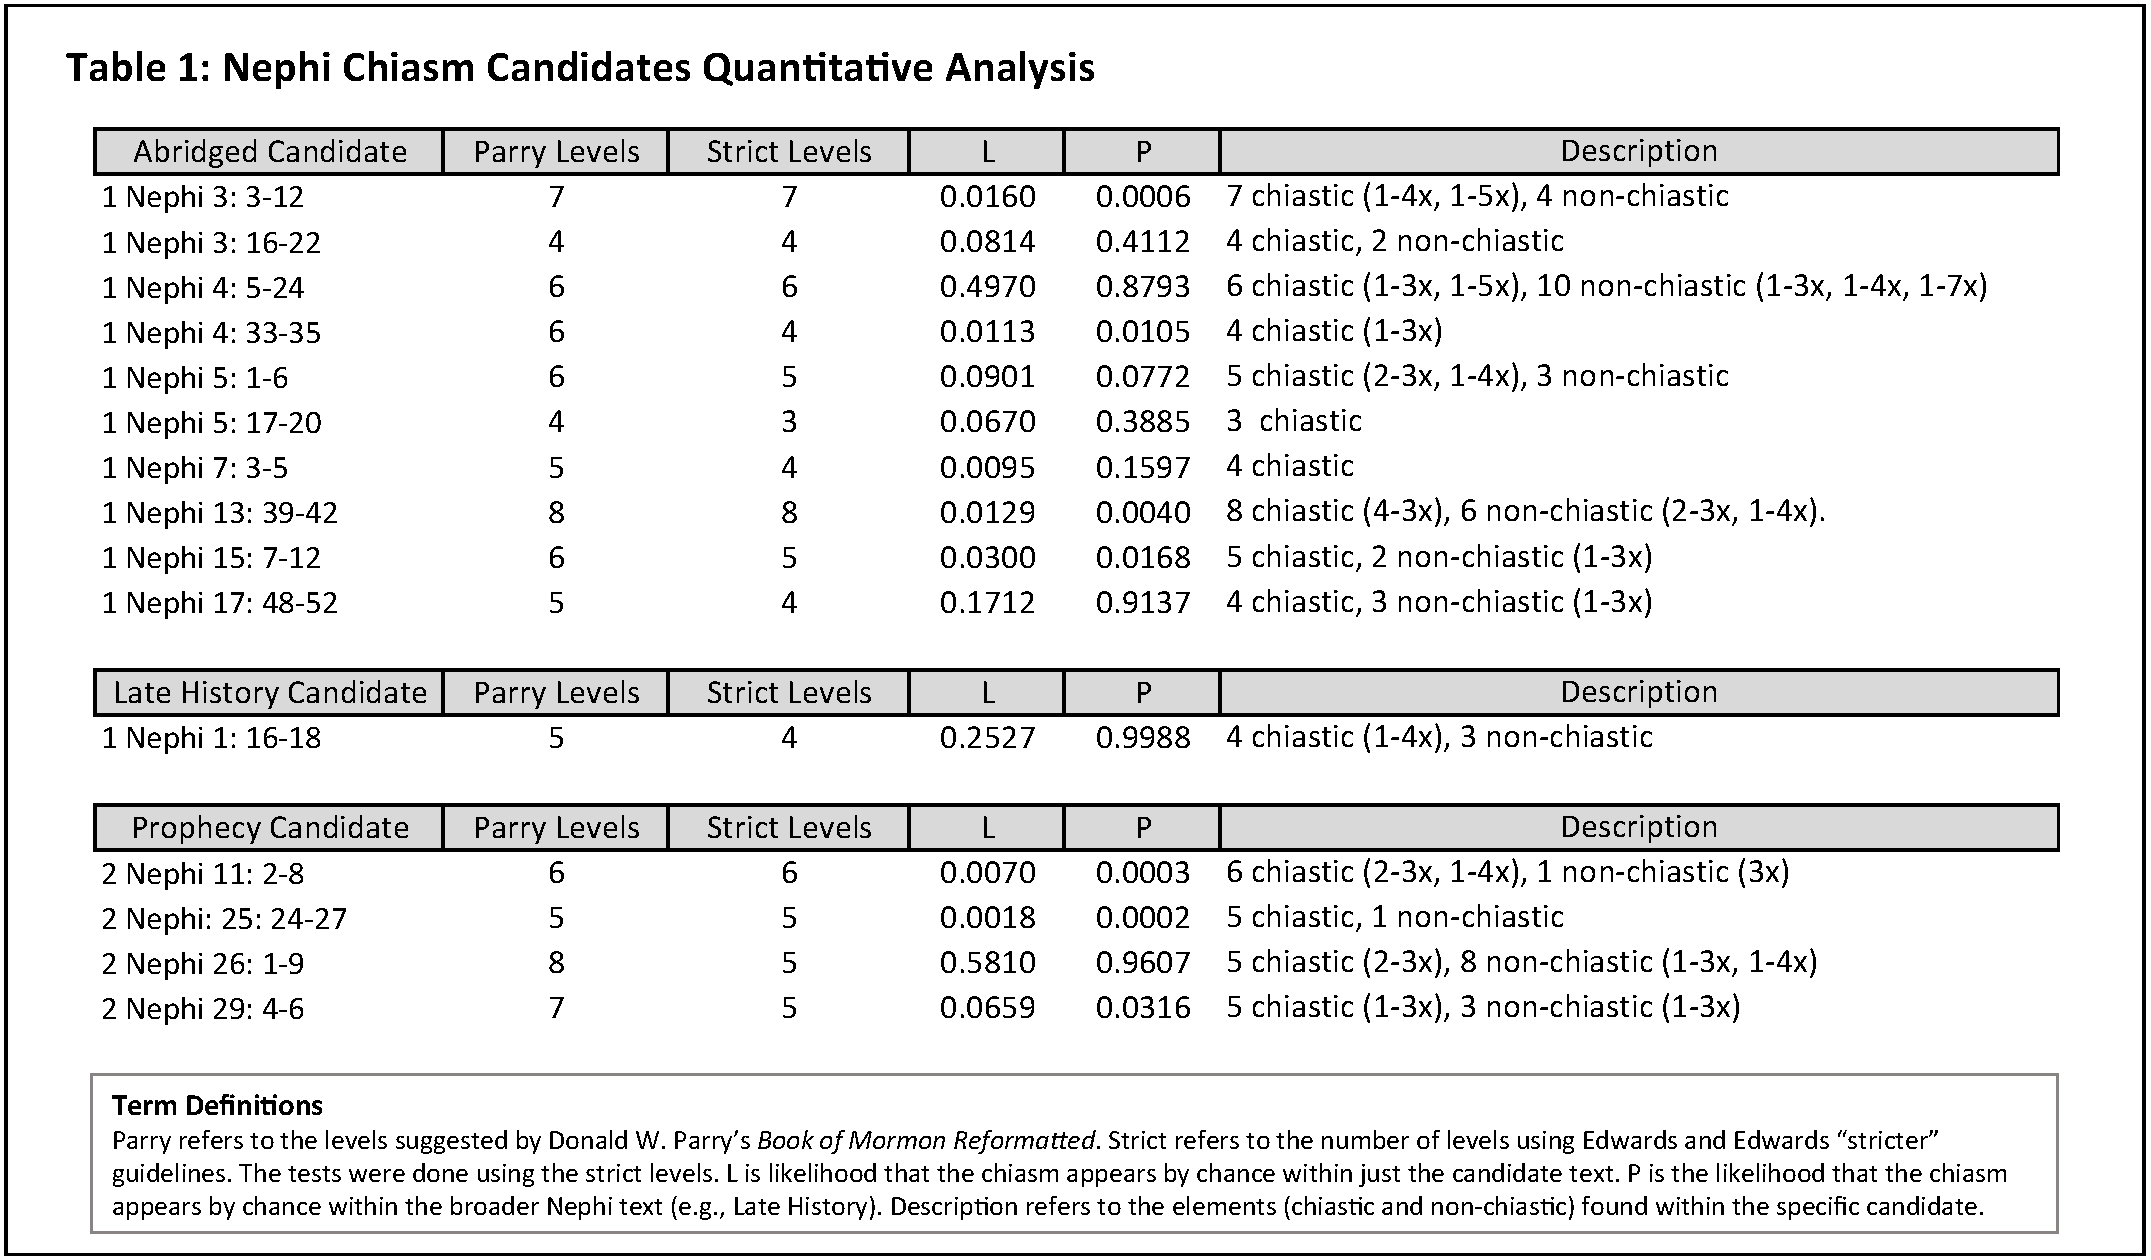Select the 1 Nephi 13: 39-42 row label
Image resolution: width=2151 pixels, height=1260 pixels.
click(220, 513)
